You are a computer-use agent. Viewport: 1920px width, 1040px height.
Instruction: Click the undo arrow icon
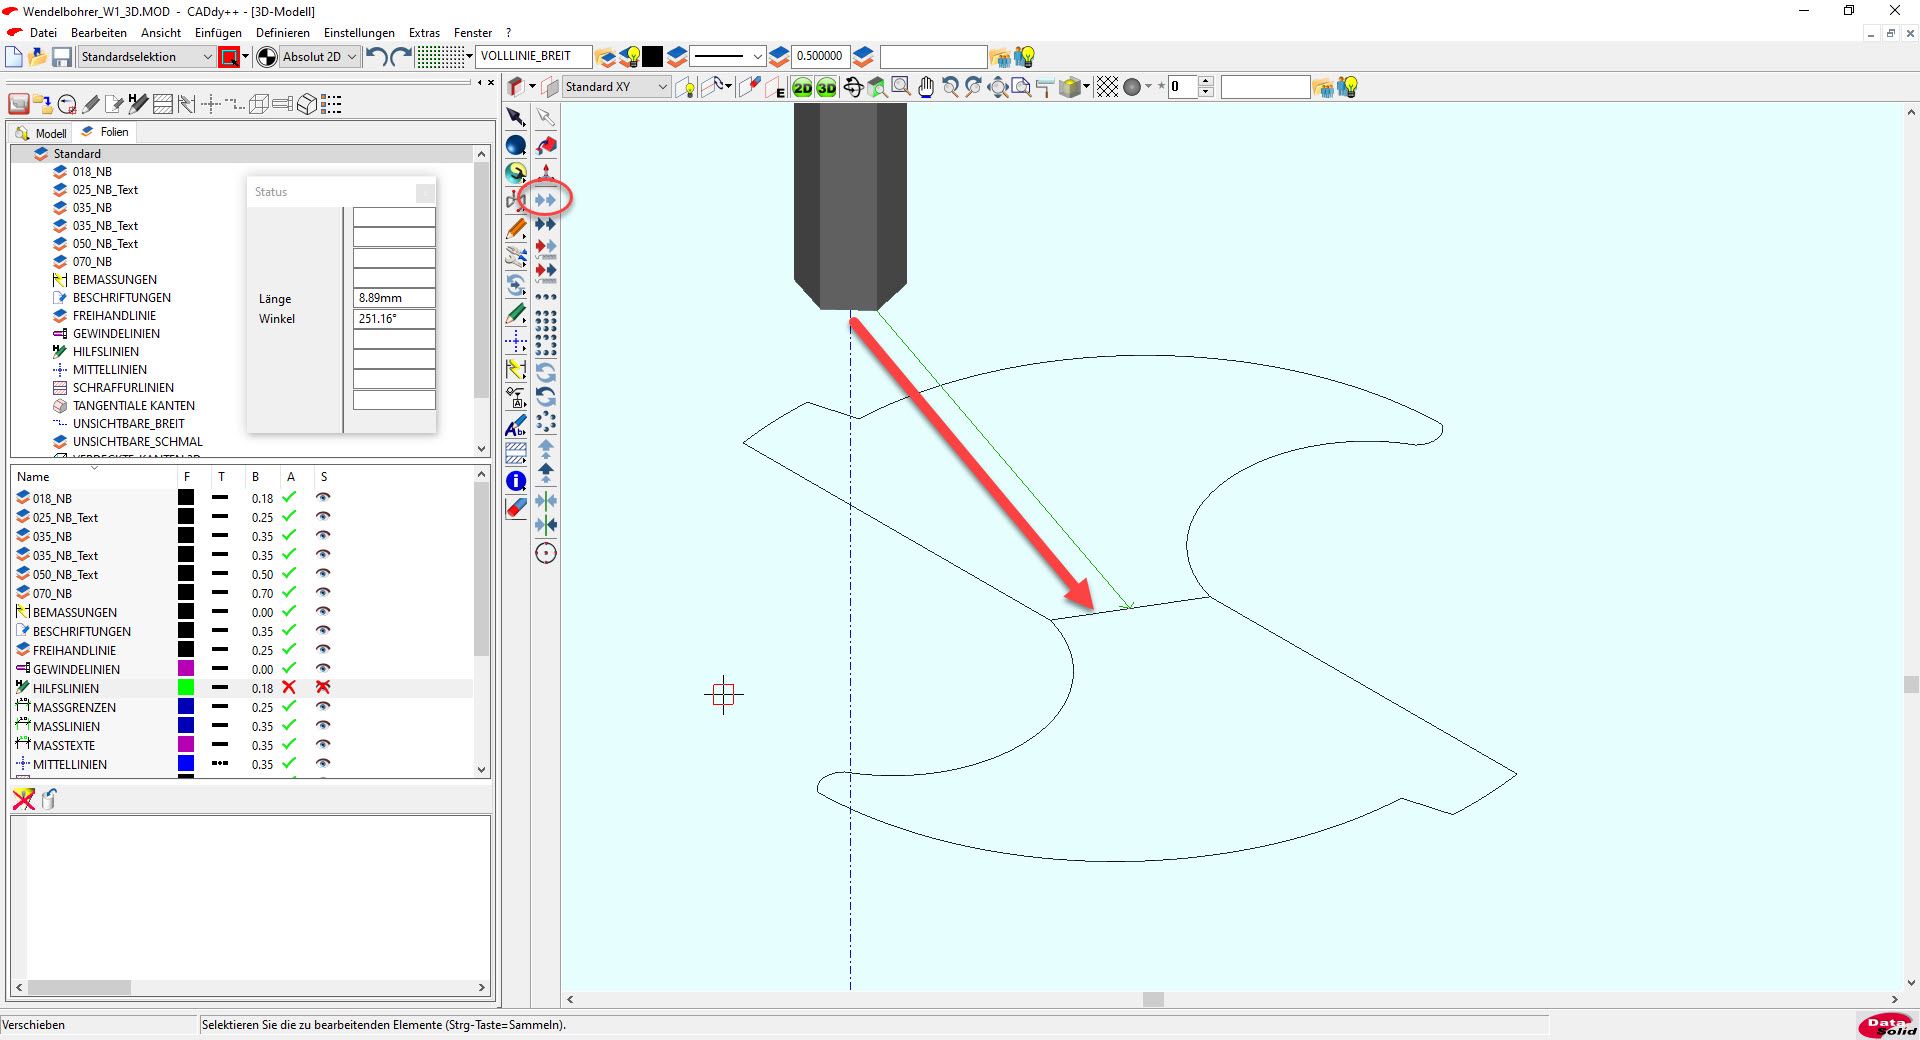tap(376, 57)
